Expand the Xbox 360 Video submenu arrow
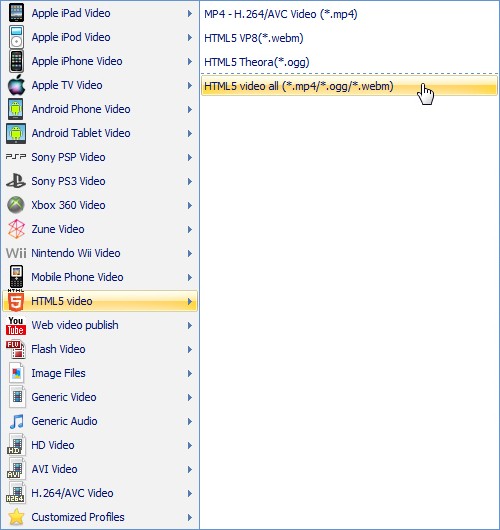This screenshot has height=530, width=500. 190,206
